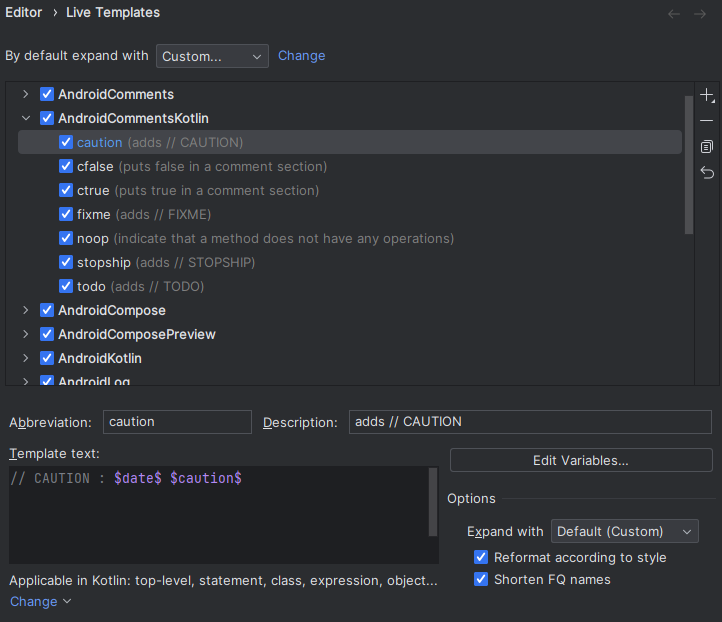The image size is (722, 622).
Task: Open the Expand with dropdown in Options
Action: 624,531
